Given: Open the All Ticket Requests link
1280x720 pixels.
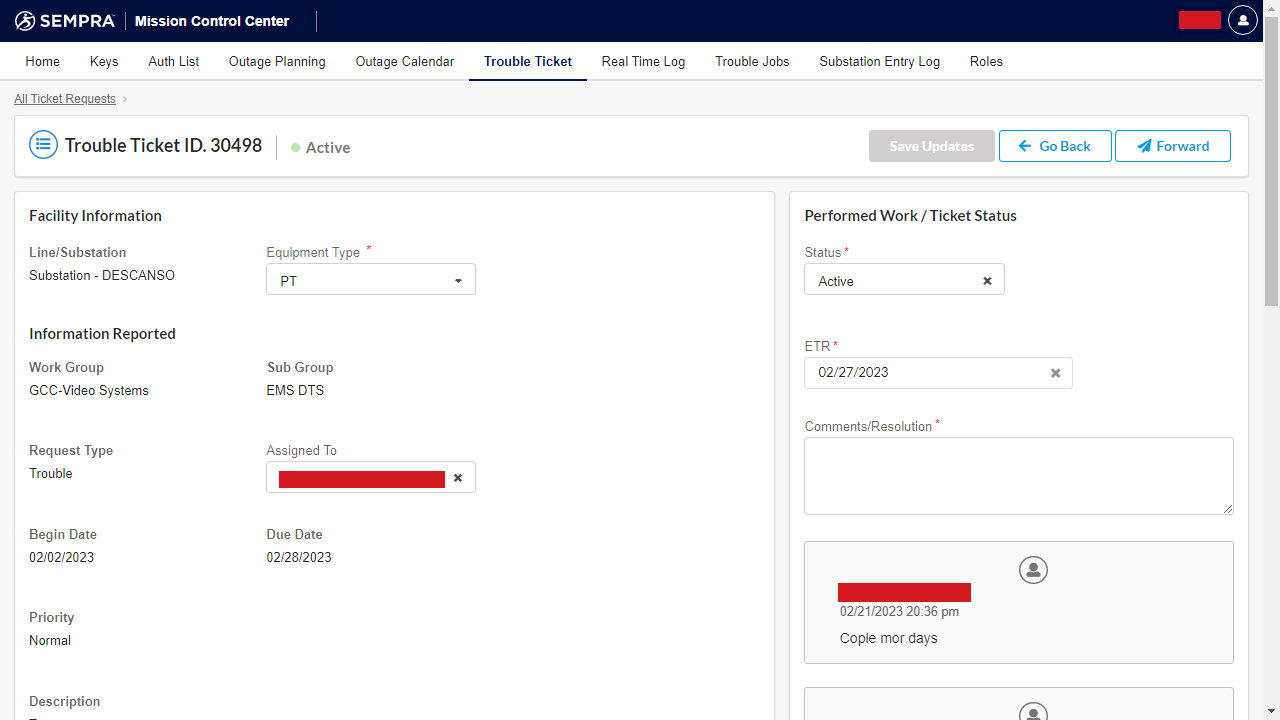Looking at the screenshot, I should (x=65, y=99).
